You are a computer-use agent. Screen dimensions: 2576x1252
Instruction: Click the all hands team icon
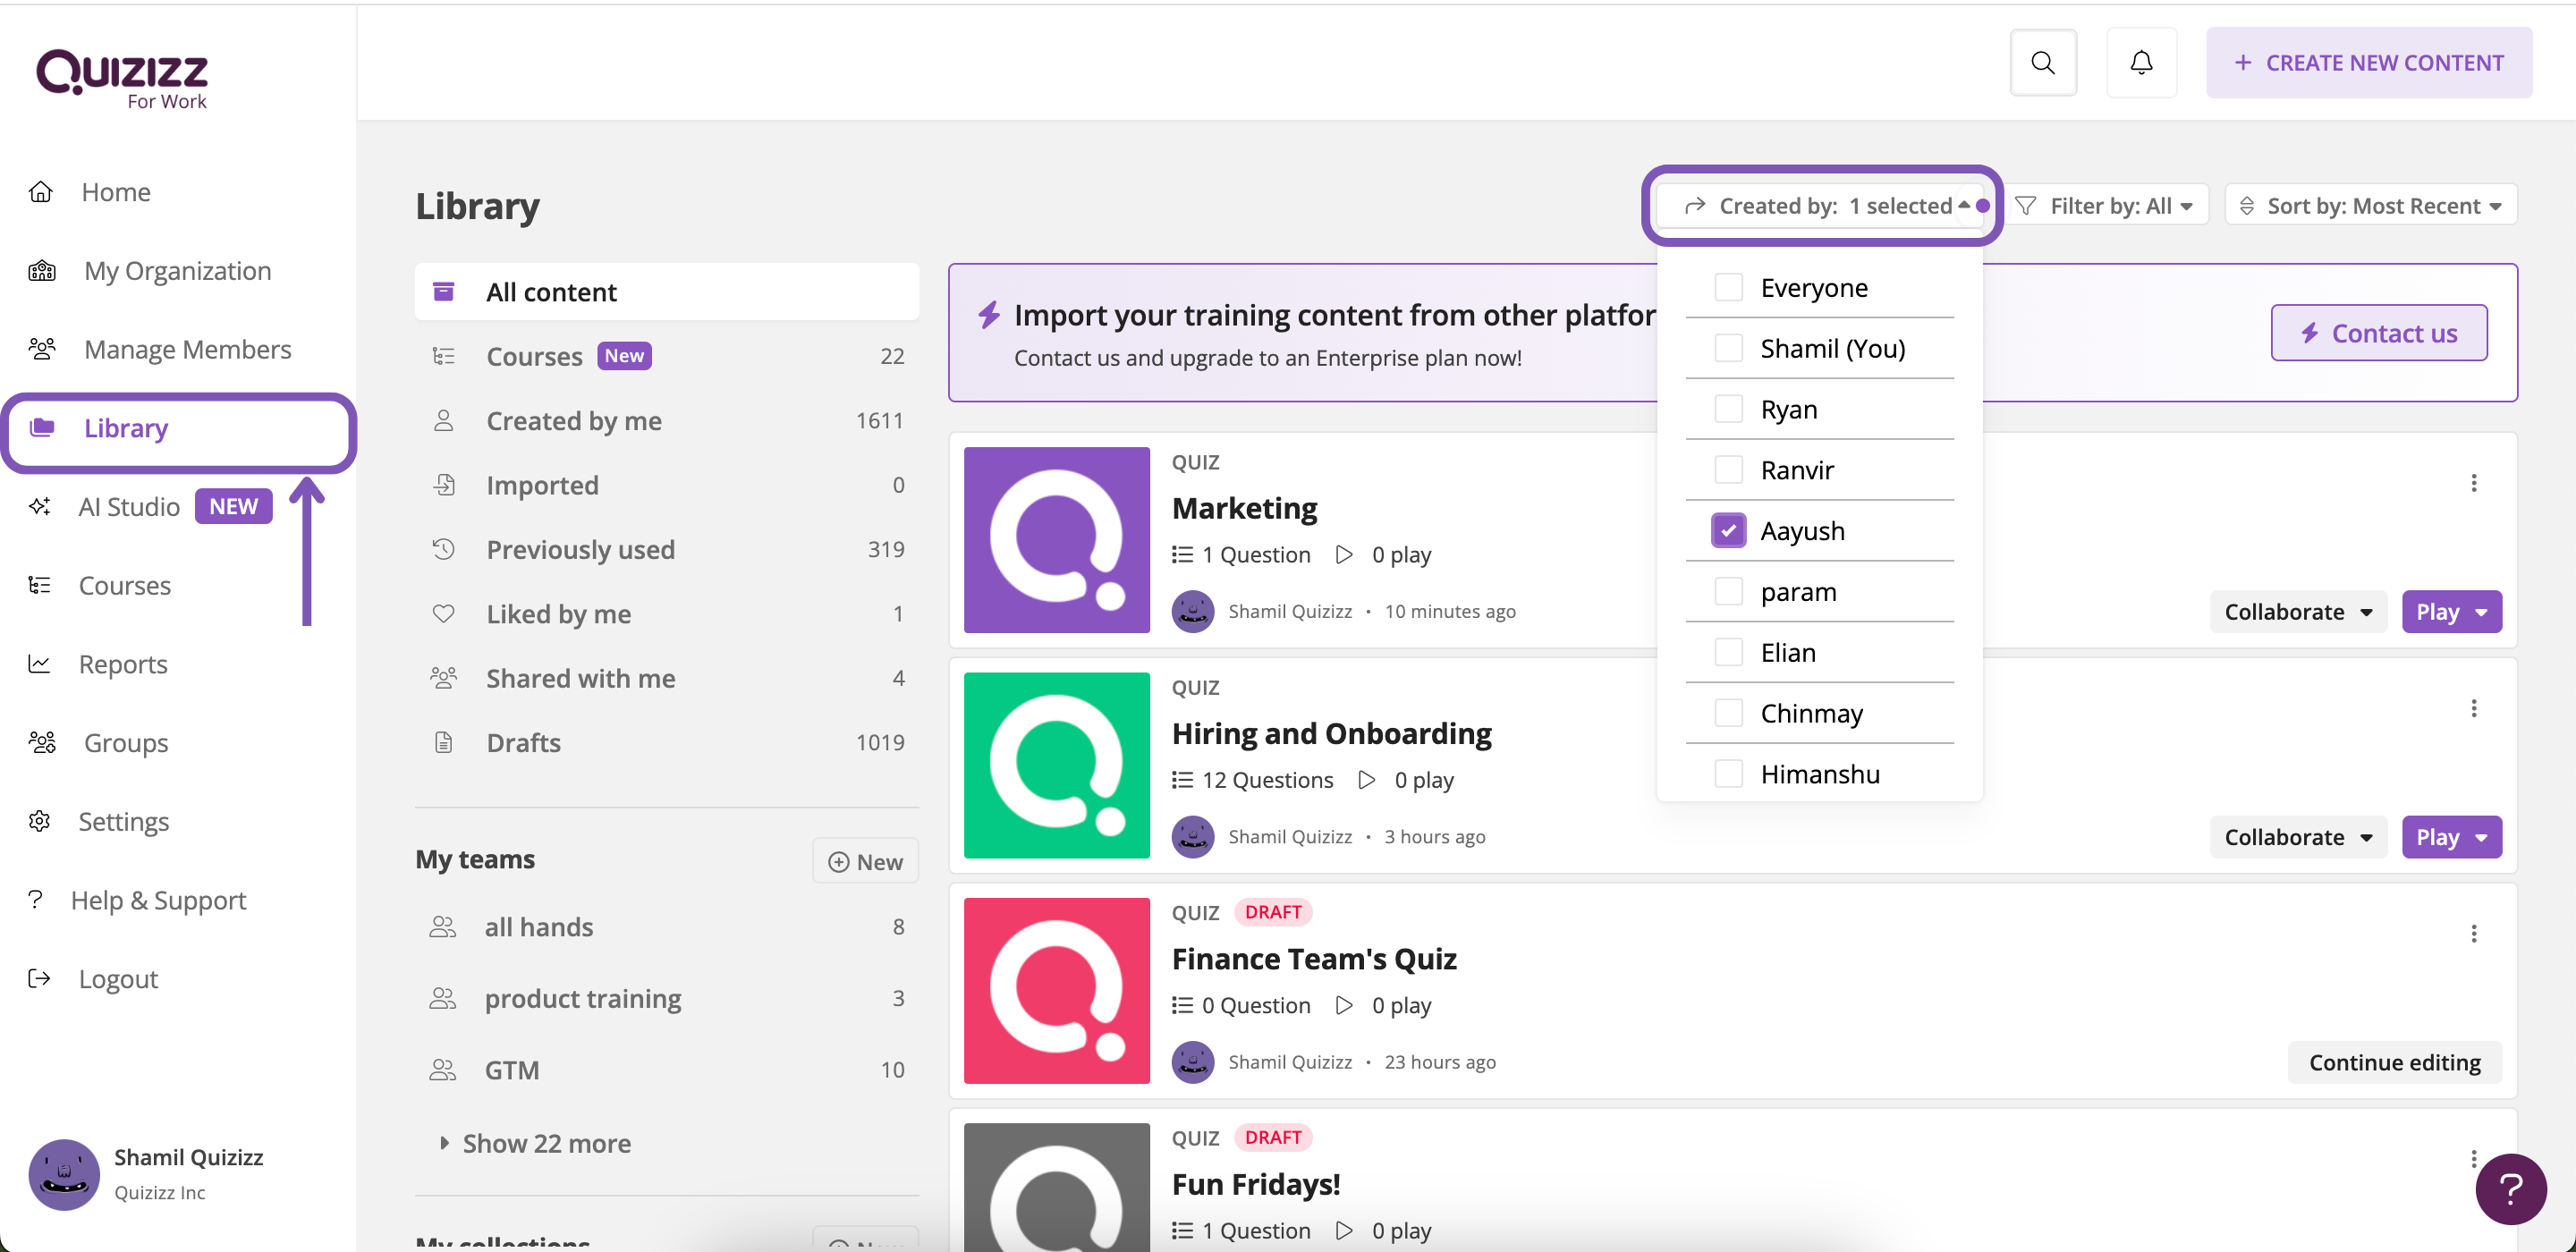click(x=442, y=926)
